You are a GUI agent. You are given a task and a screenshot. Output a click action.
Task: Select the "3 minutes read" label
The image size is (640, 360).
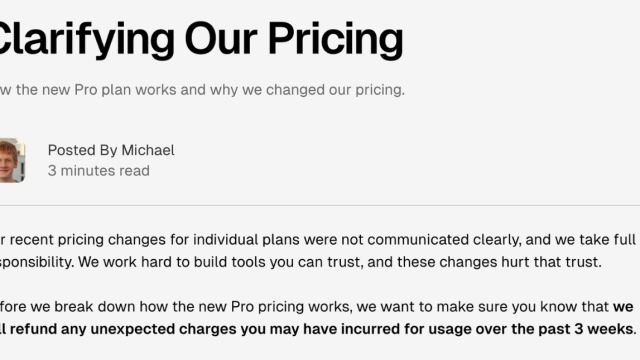click(x=99, y=171)
